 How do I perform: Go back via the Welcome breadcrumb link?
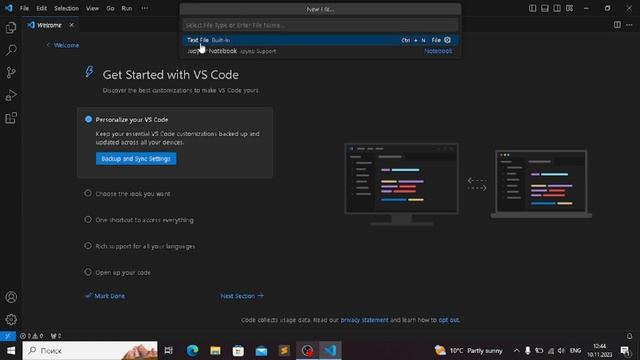[x=62, y=45]
